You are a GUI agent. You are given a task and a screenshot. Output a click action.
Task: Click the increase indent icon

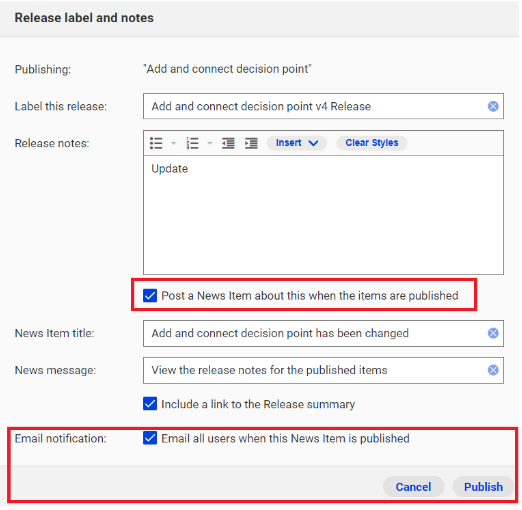(251, 143)
